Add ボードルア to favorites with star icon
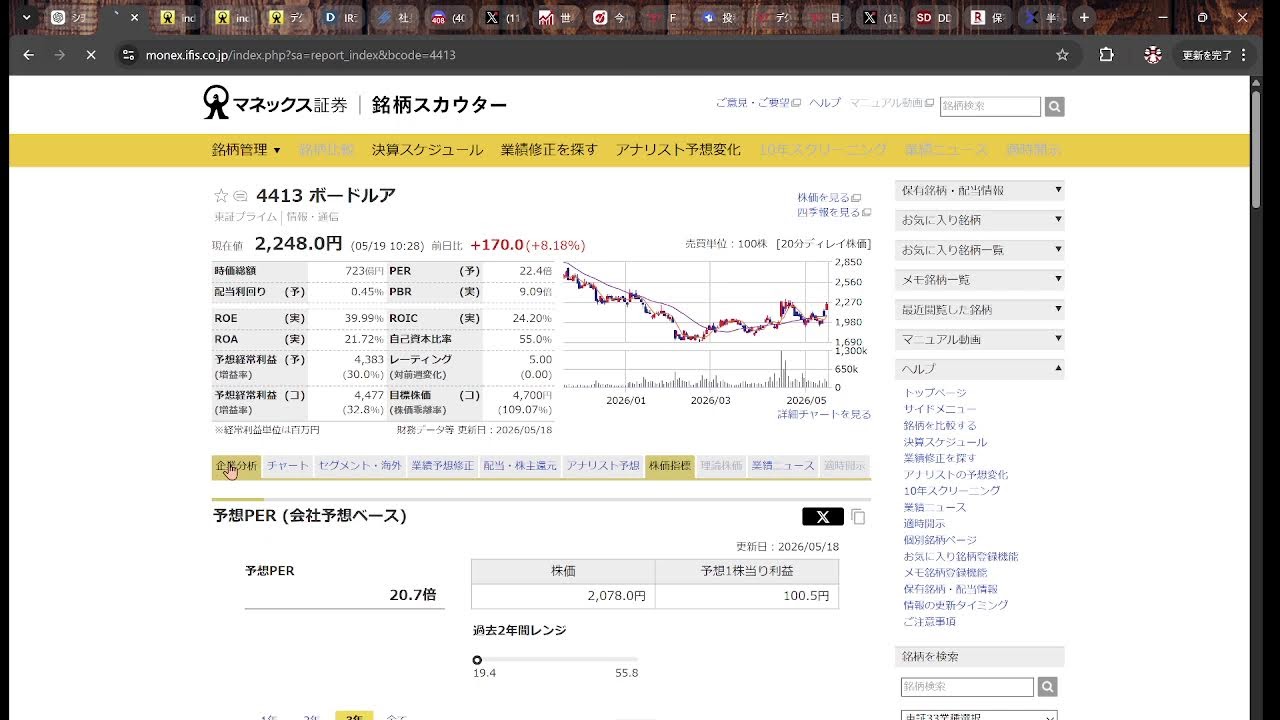 pos(221,196)
